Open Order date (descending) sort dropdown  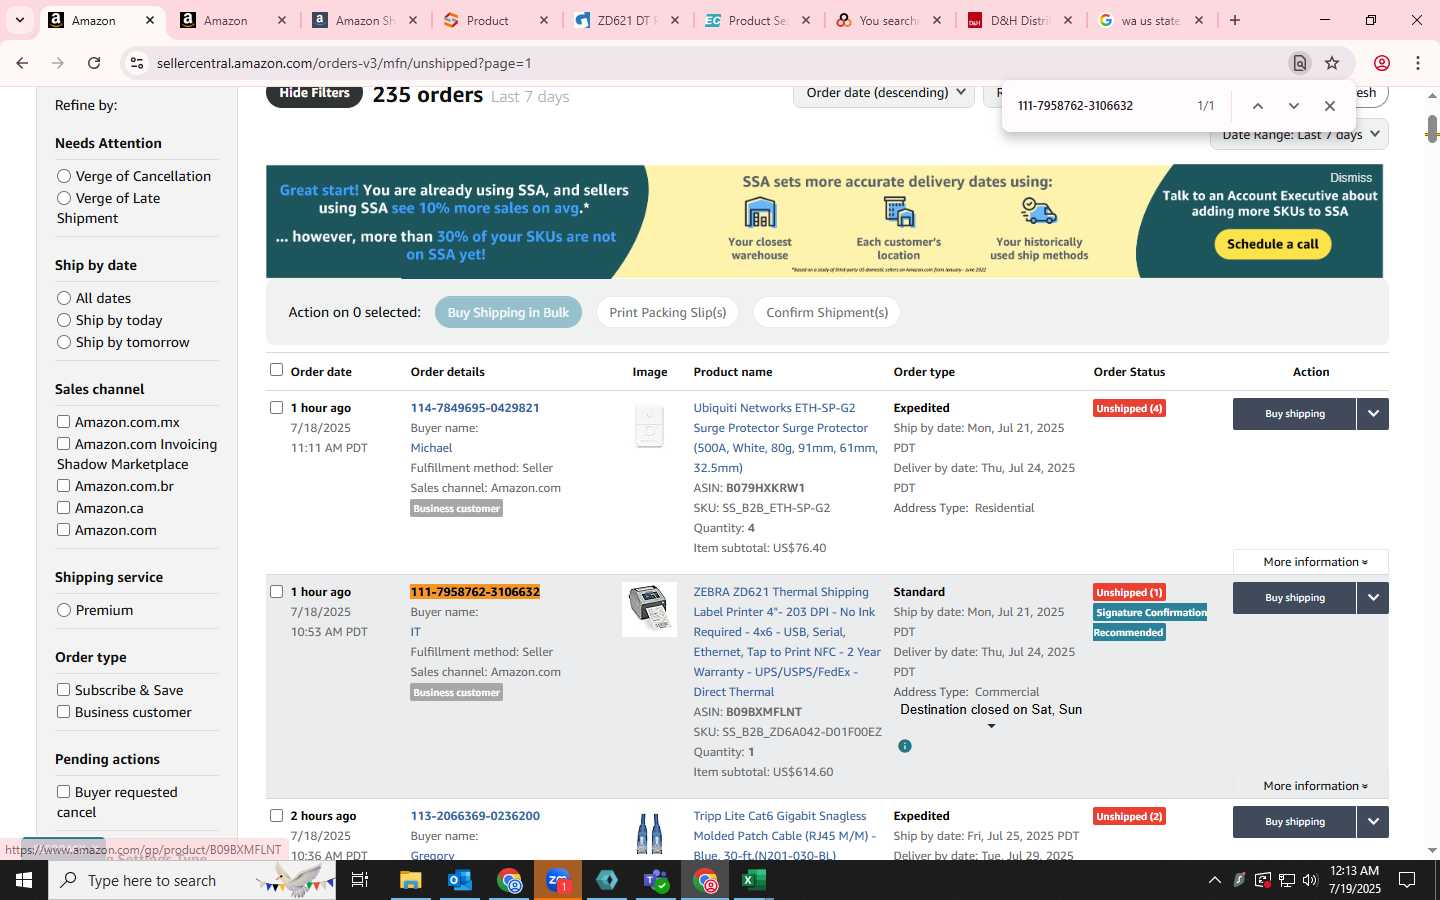tap(885, 93)
